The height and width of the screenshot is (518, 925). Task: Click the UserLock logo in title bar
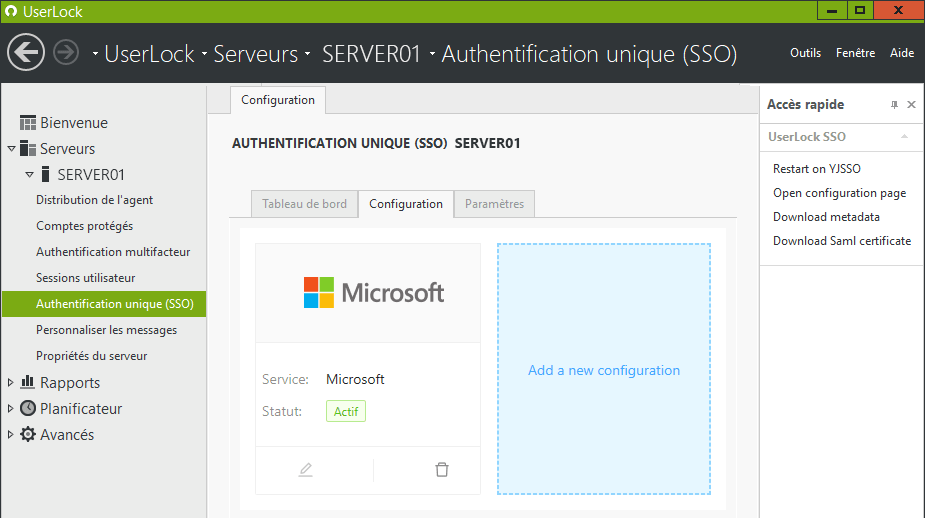click(x=11, y=11)
